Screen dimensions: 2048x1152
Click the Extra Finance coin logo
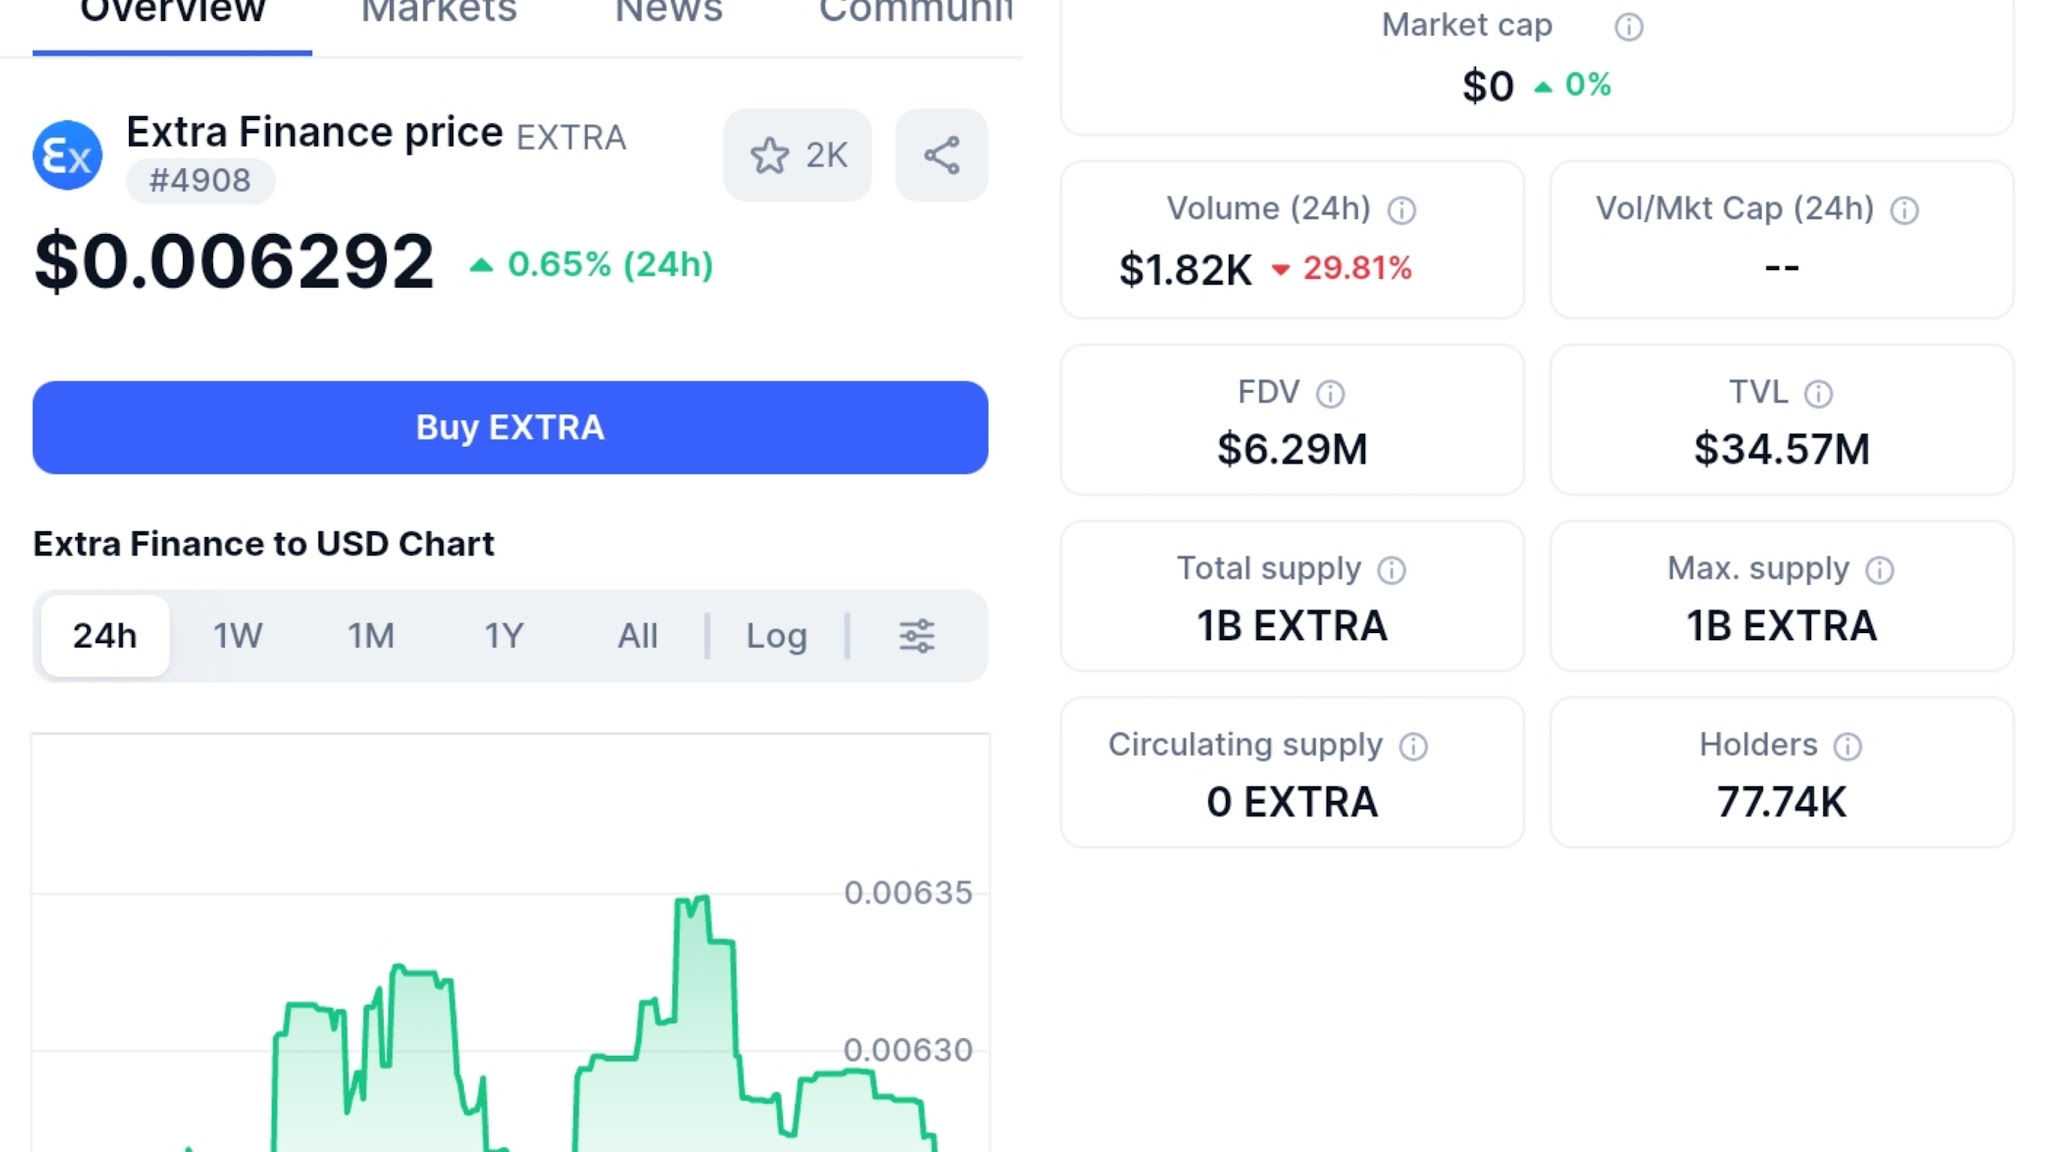pyautogui.click(x=66, y=155)
